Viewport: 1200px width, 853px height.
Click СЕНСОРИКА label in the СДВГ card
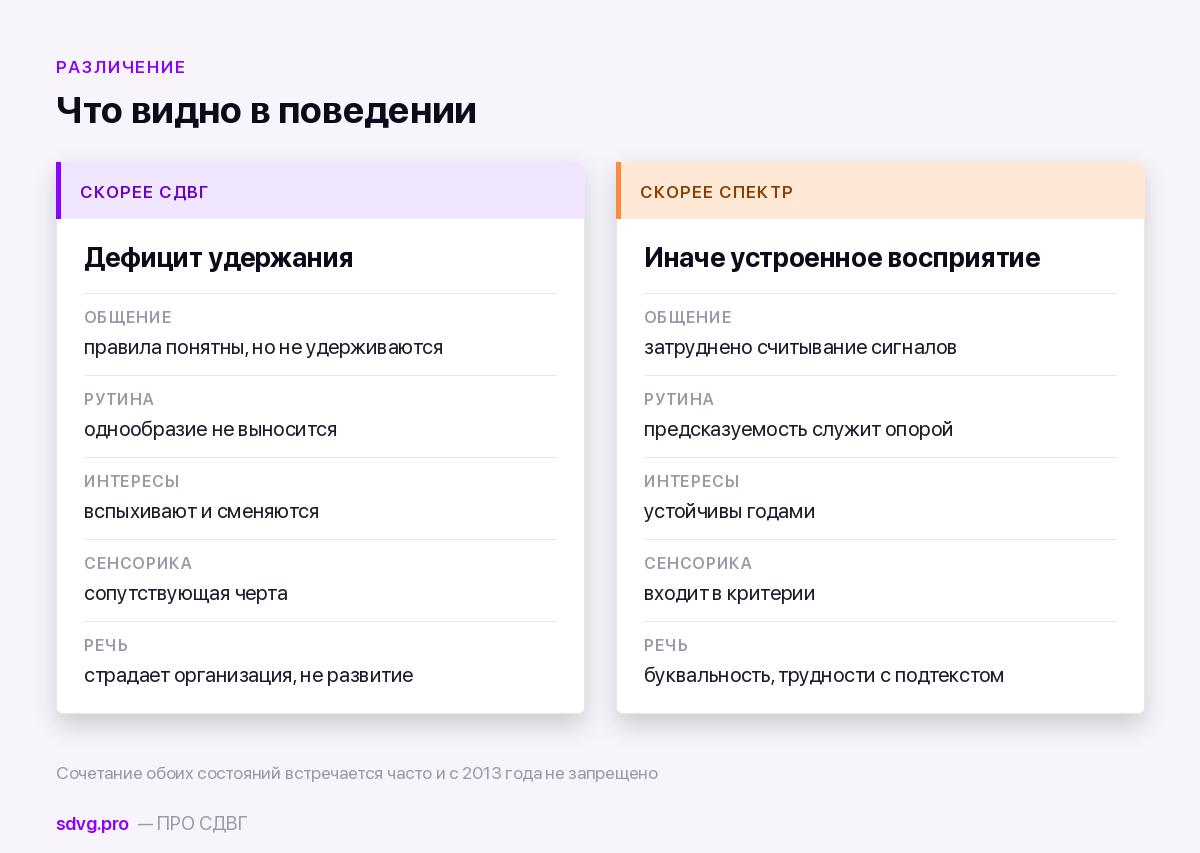[138, 563]
